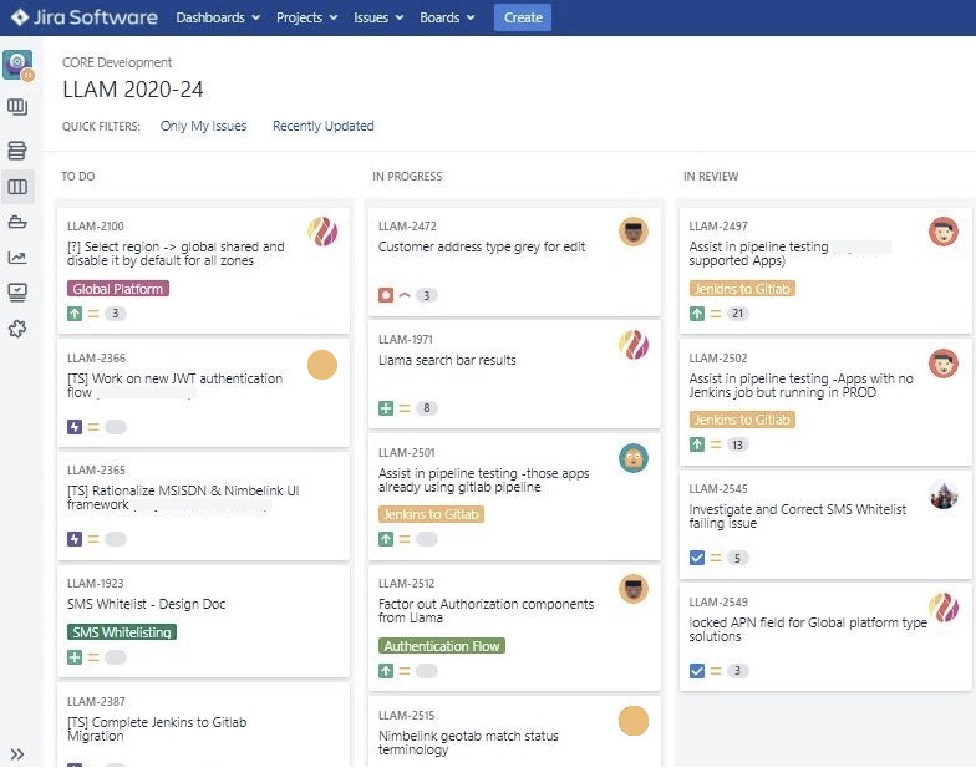Click assignee avatar on LLAM-1971
The image size is (976, 768).
coord(634,345)
